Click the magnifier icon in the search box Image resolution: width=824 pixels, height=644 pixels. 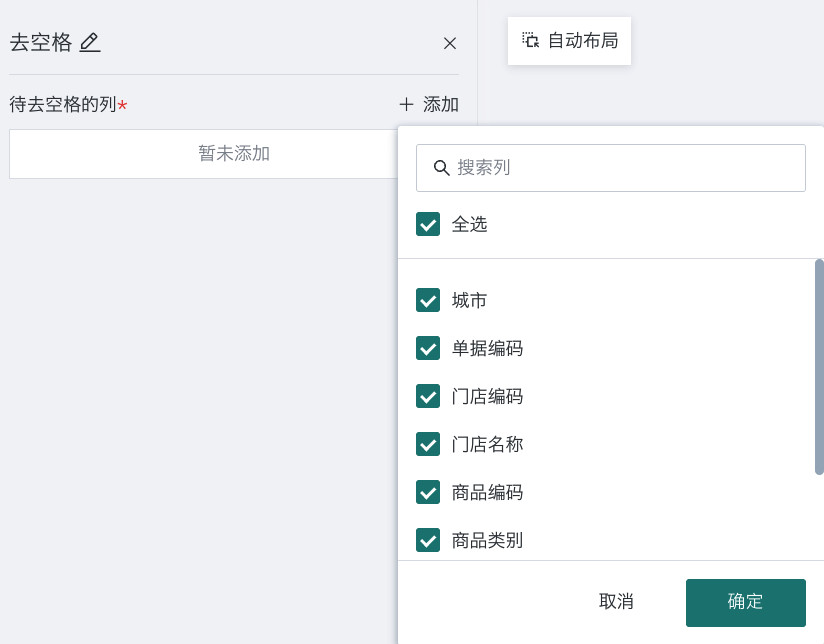441,168
